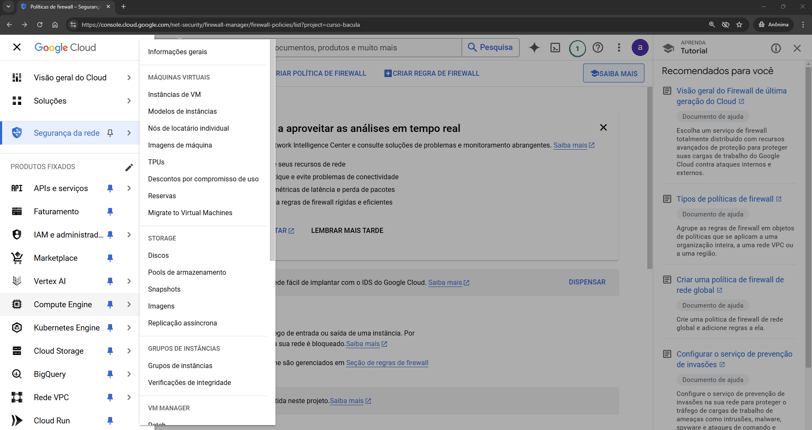Expand the Segurança da rede submenu arrow
The width and height of the screenshot is (812, 430).
[129, 133]
